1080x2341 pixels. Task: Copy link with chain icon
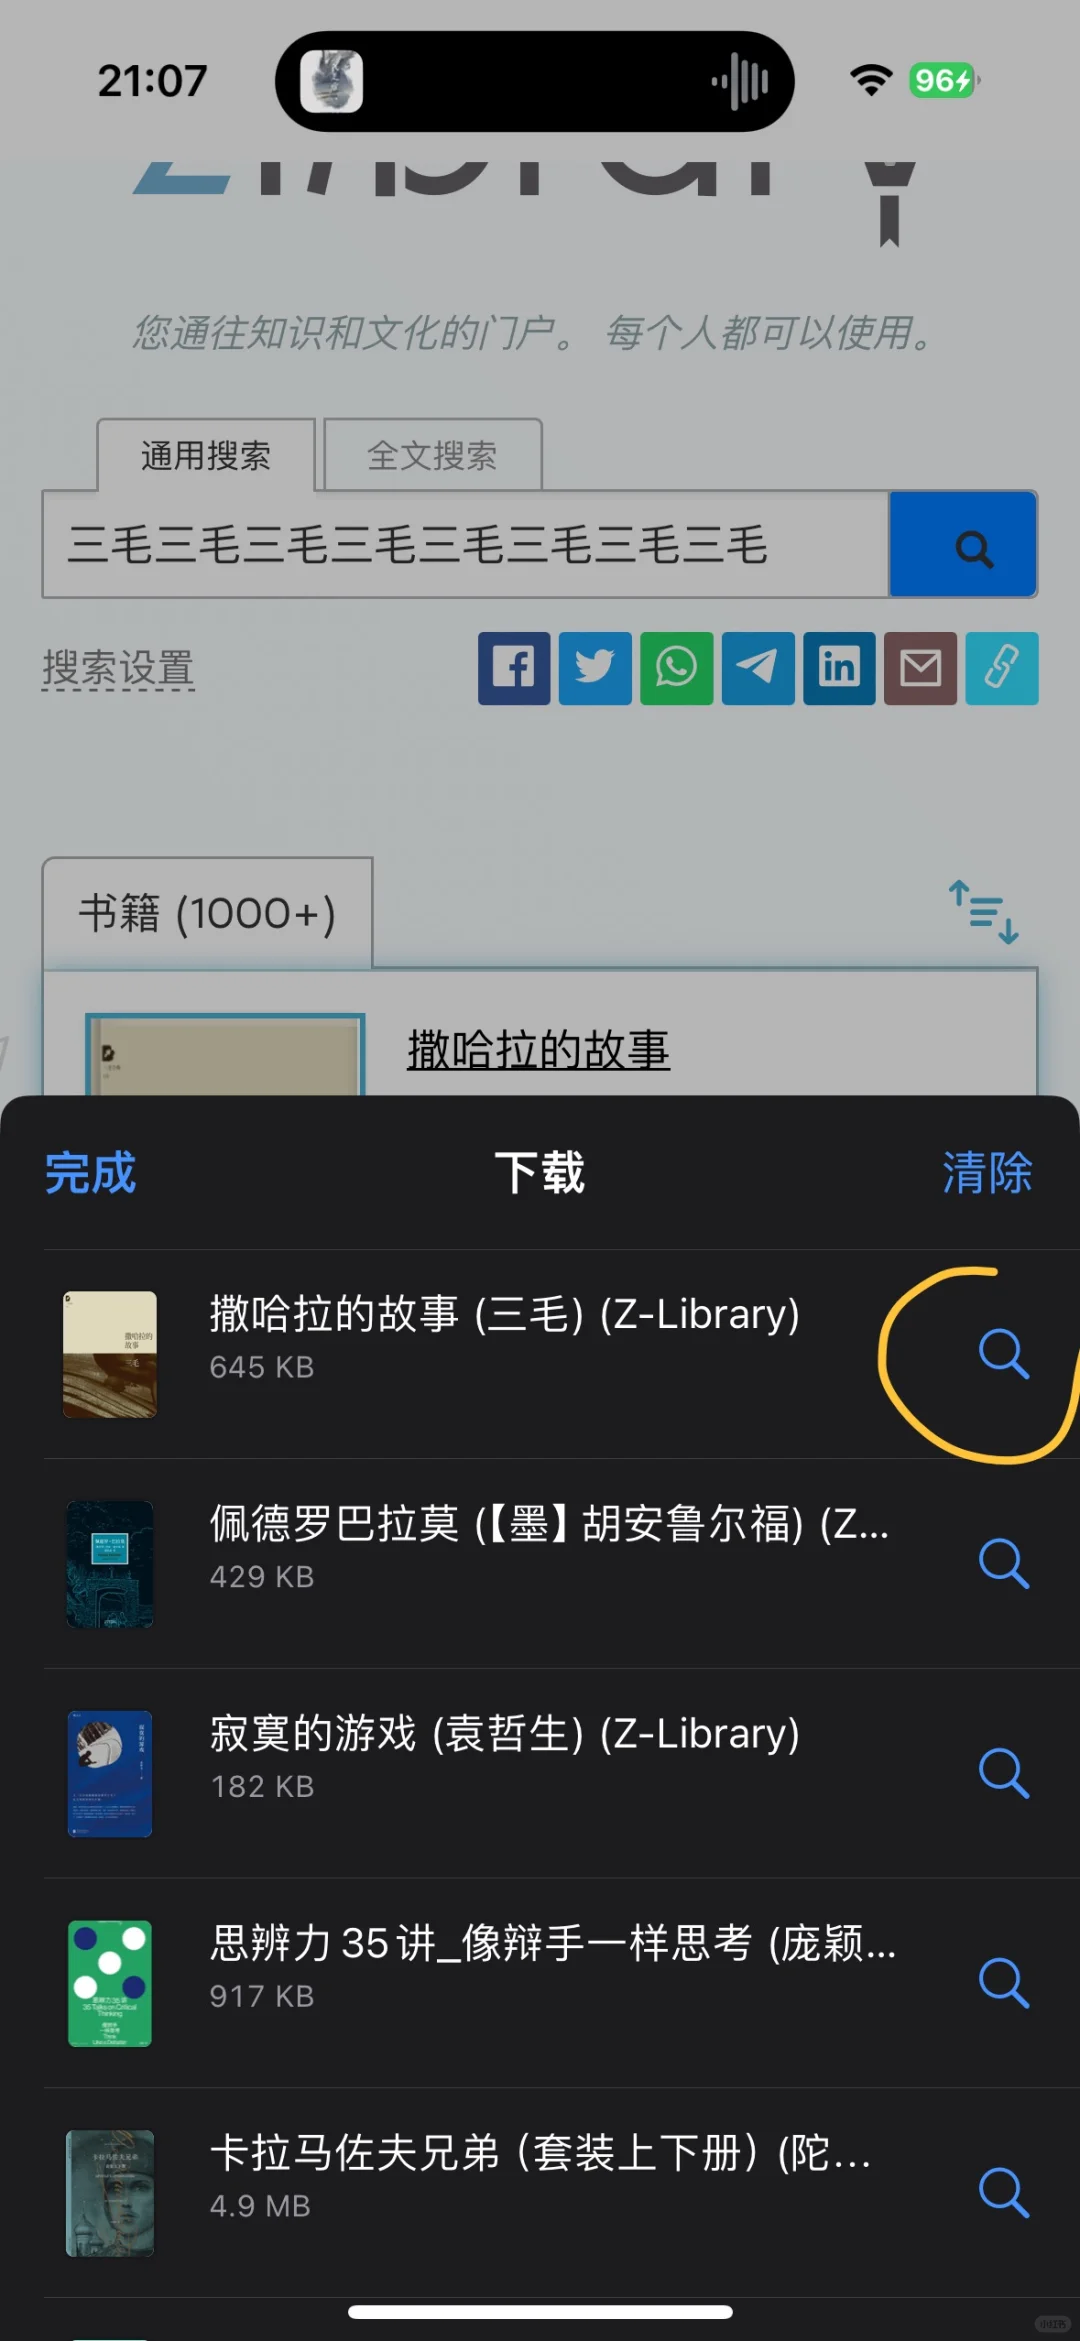[1002, 668]
